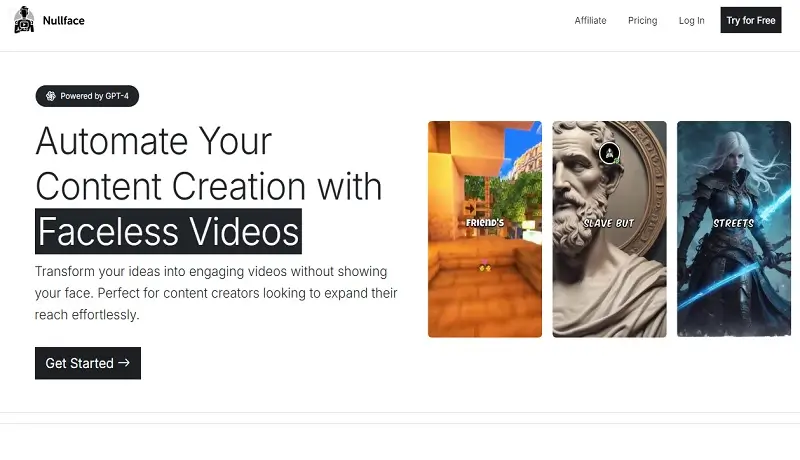This screenshot has width=800, height=460.
Task: Click the OpenAI icon in the GPT-4 badge
Action: pos(50,96)
